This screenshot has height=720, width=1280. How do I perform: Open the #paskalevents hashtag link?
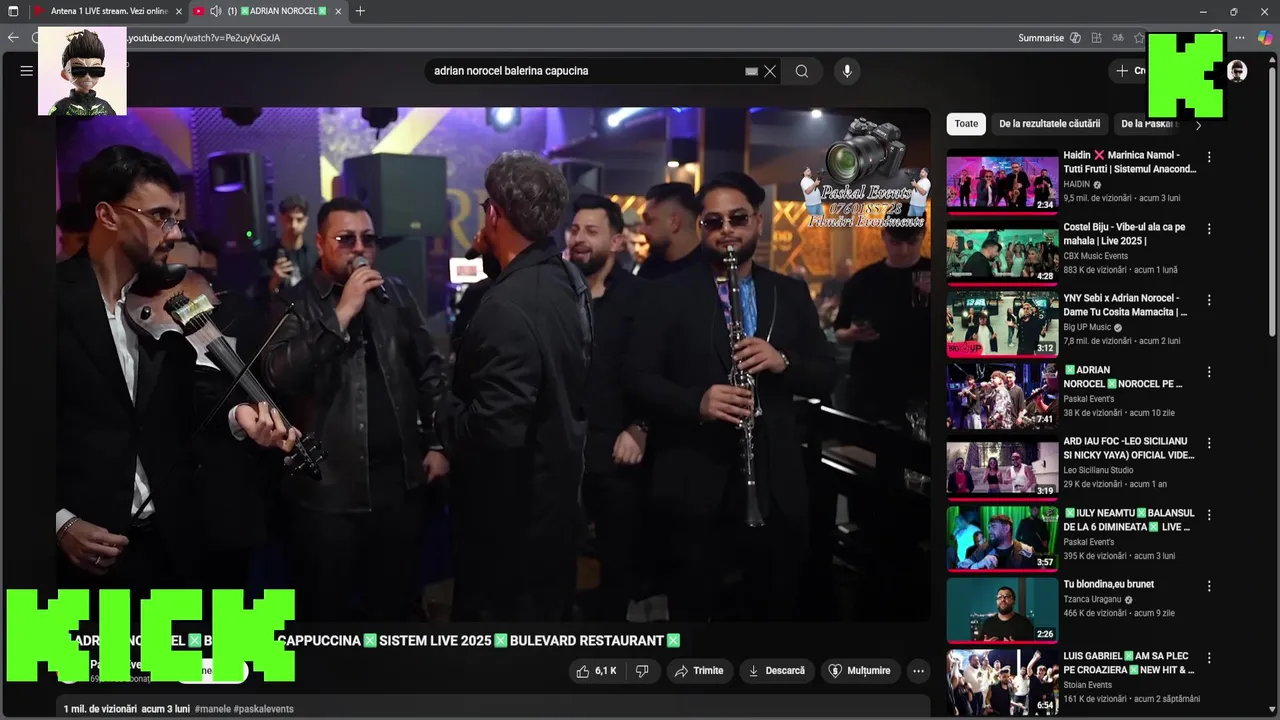click(264, 709)
